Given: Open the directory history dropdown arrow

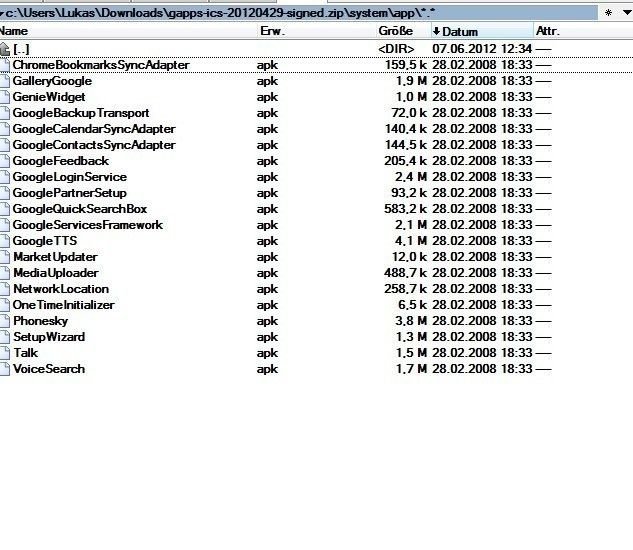Looking at the screenshot, I should coord(627,13).
